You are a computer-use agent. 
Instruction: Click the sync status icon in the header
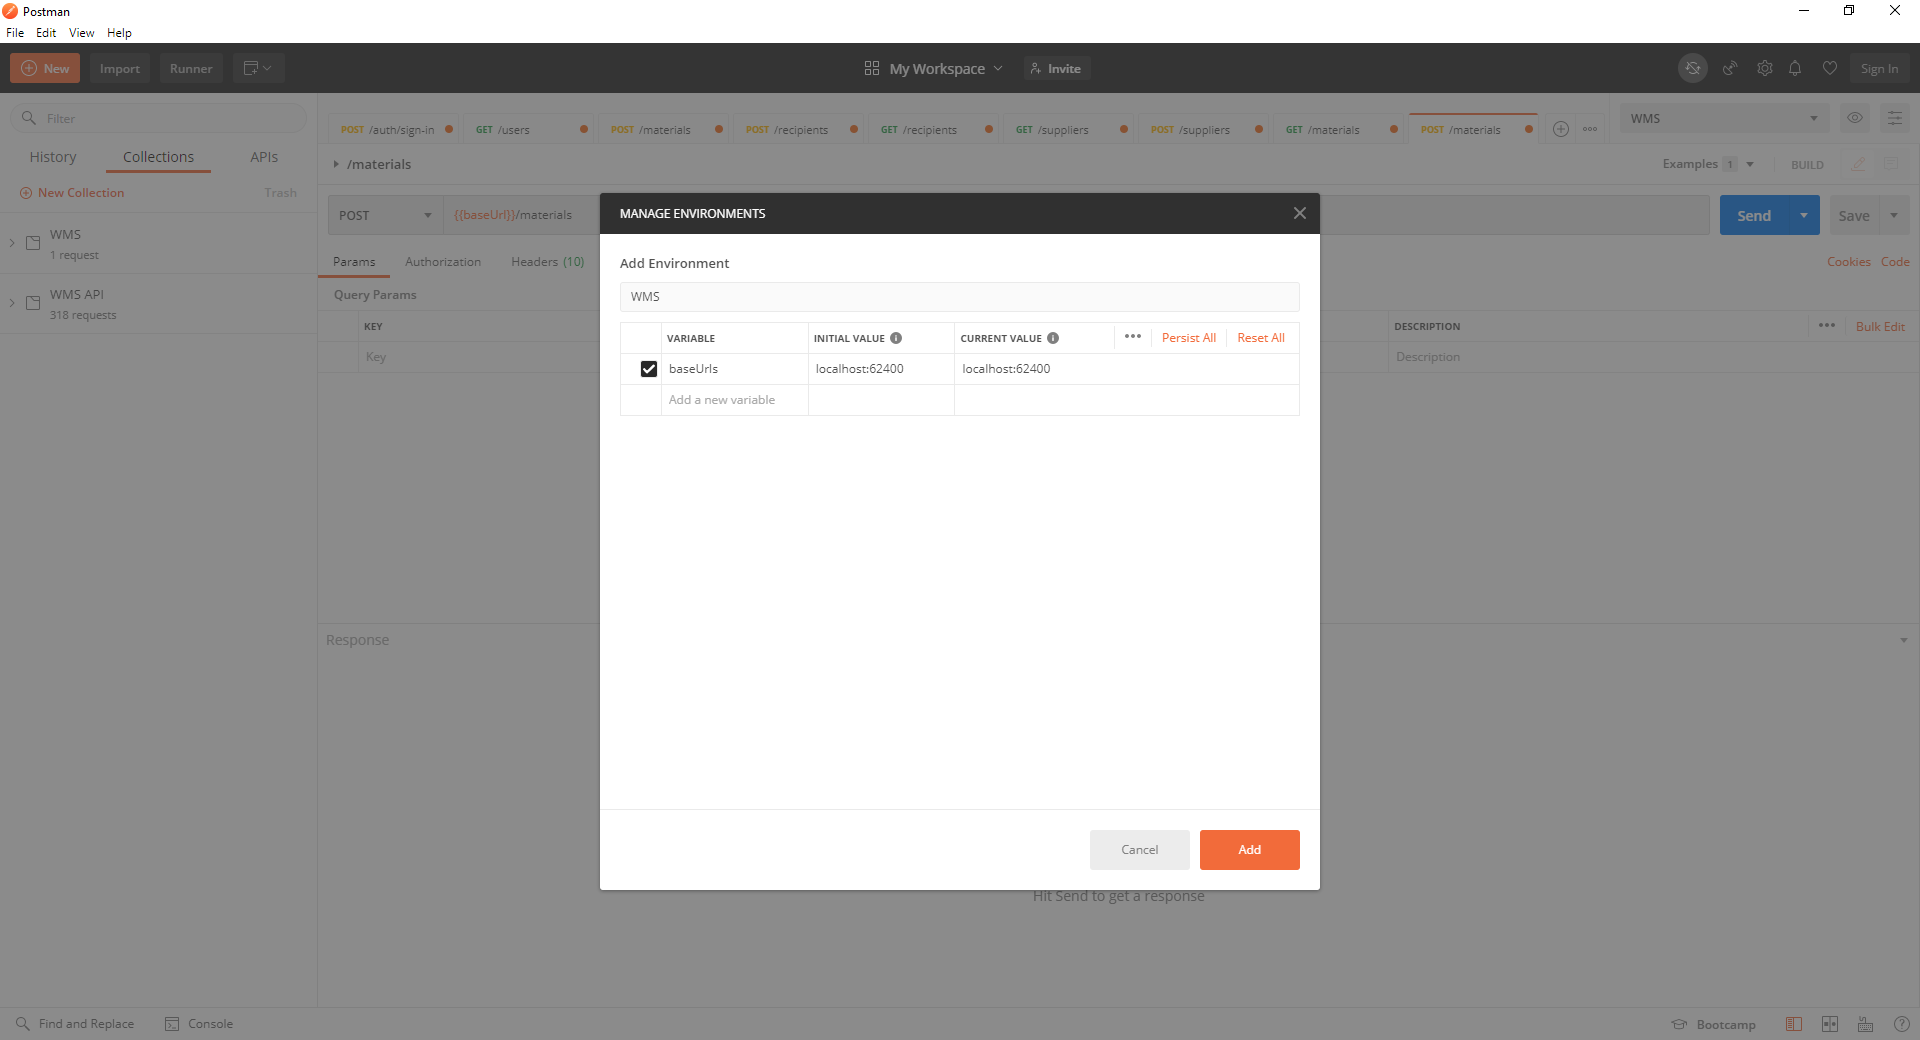[x=1692, y=68]
